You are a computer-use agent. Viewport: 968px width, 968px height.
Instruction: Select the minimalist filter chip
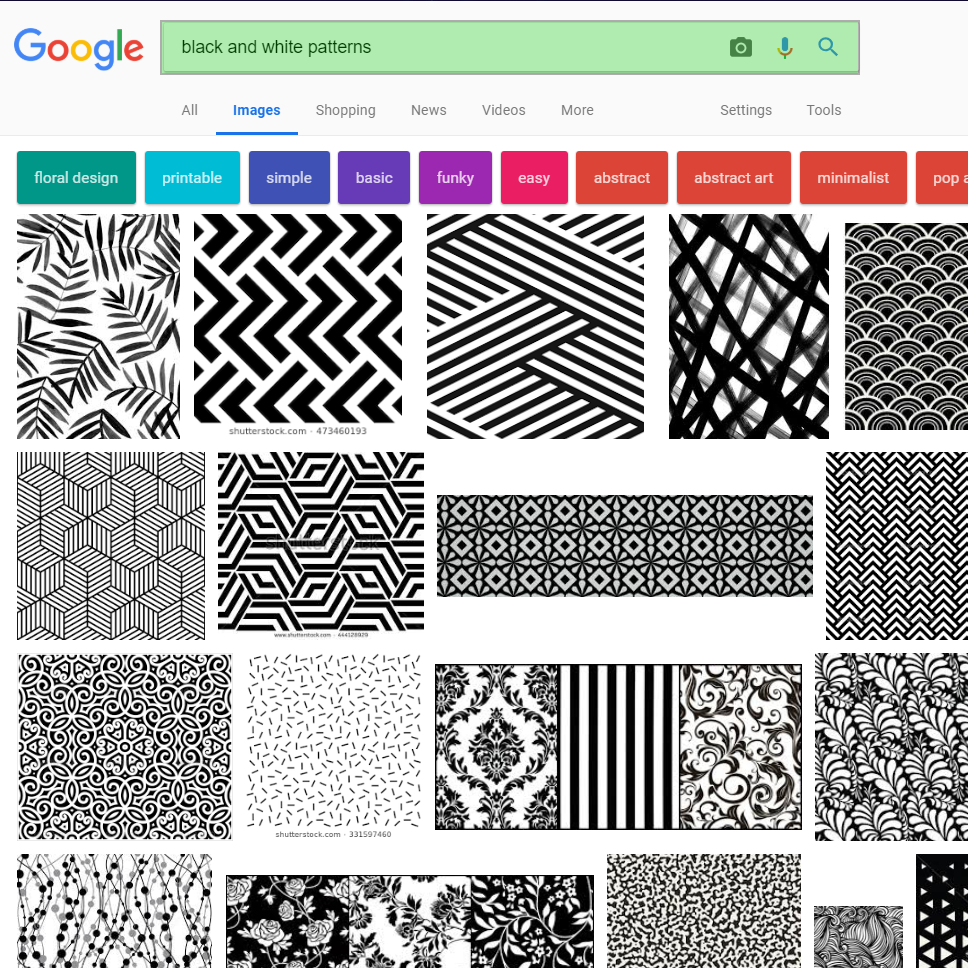click(x=853, y=178)
